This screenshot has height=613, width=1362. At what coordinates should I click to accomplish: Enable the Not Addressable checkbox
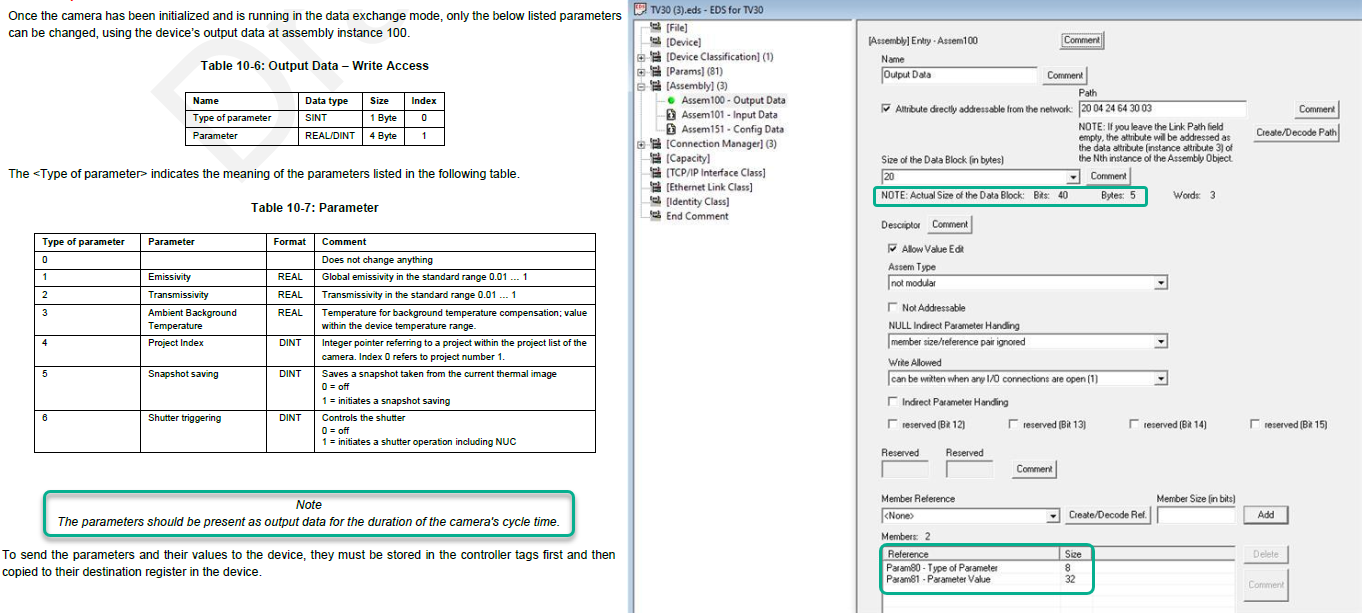coord(893,308)
